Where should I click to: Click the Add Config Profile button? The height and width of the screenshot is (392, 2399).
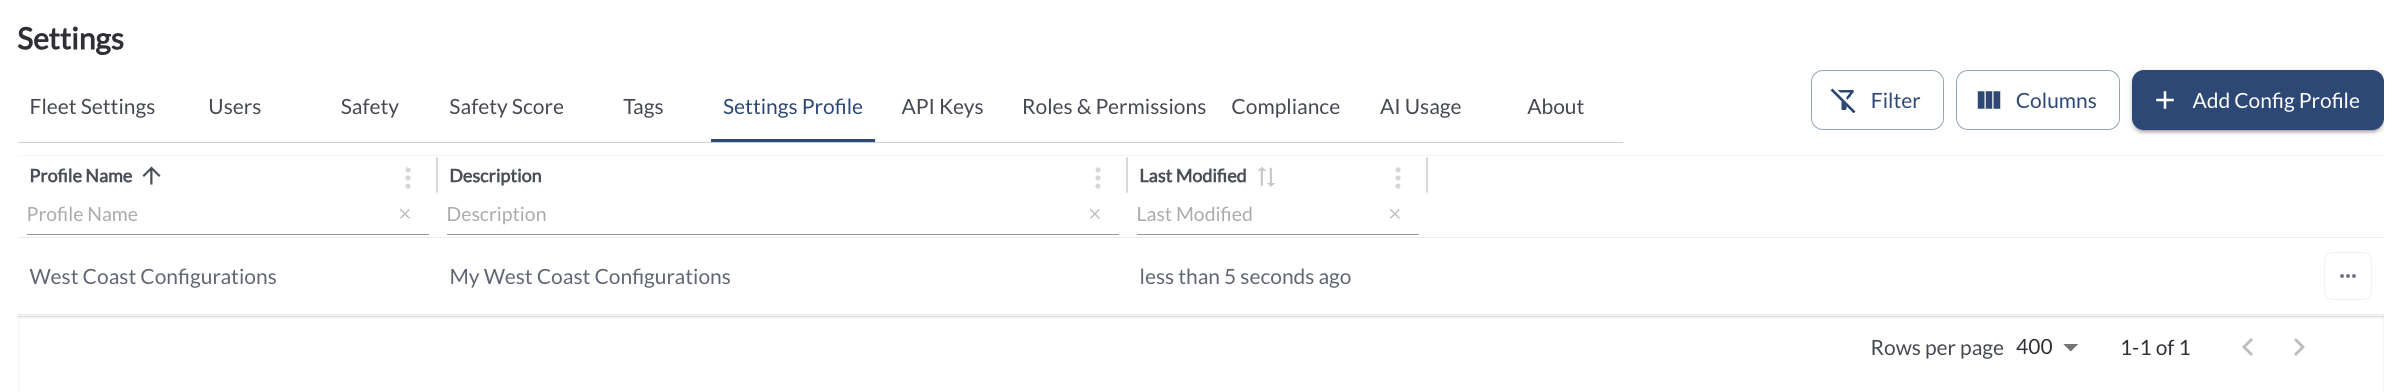(x=2258, y=100)
